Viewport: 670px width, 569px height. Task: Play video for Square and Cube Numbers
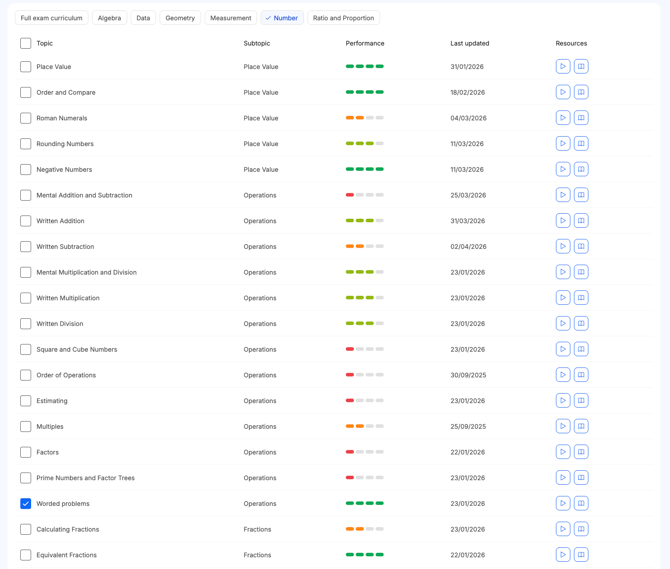tap(563, 349)
